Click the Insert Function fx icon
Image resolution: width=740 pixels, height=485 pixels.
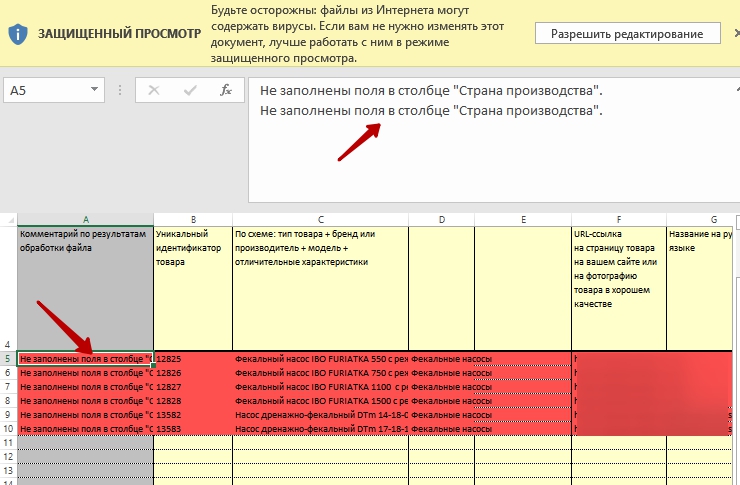click(x=226, y=90)
